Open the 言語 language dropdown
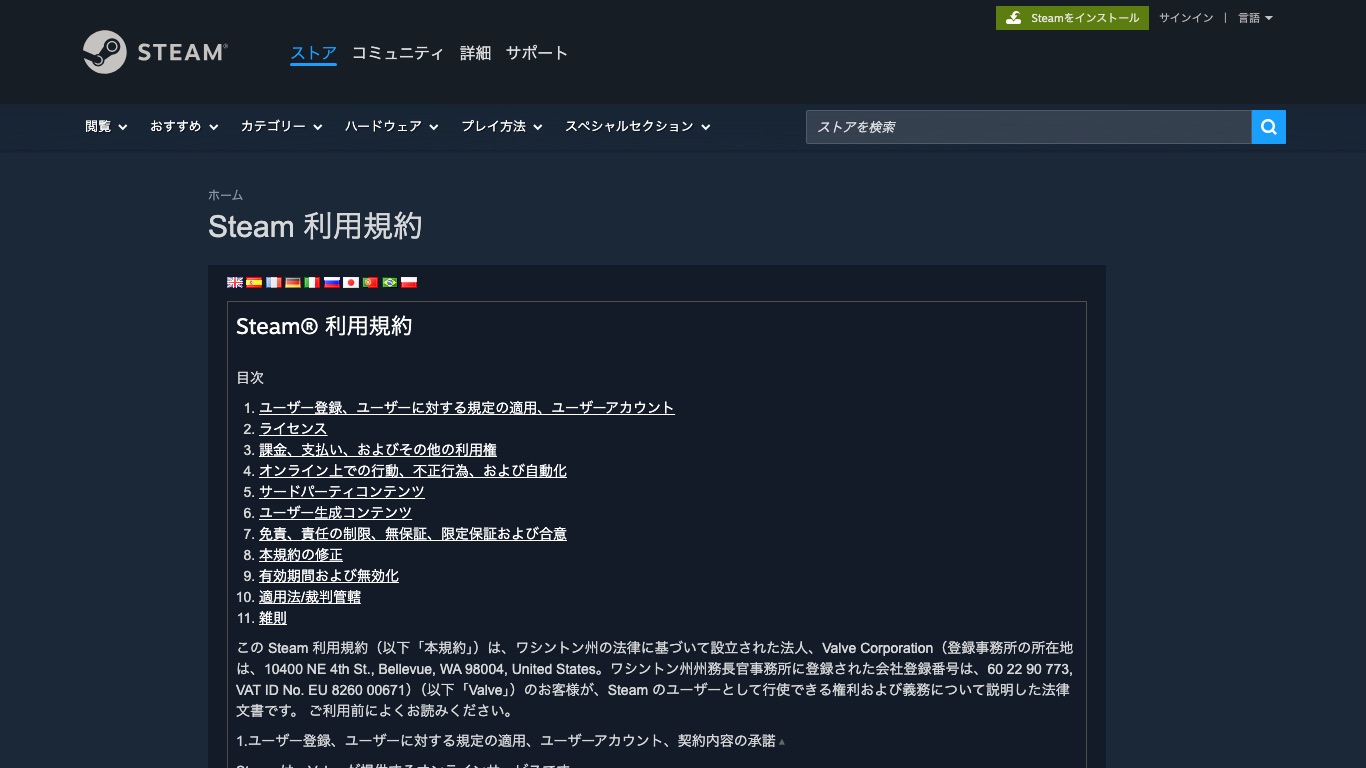Viewport: 1366px width, 768px height. click(x=1255, y=18)
